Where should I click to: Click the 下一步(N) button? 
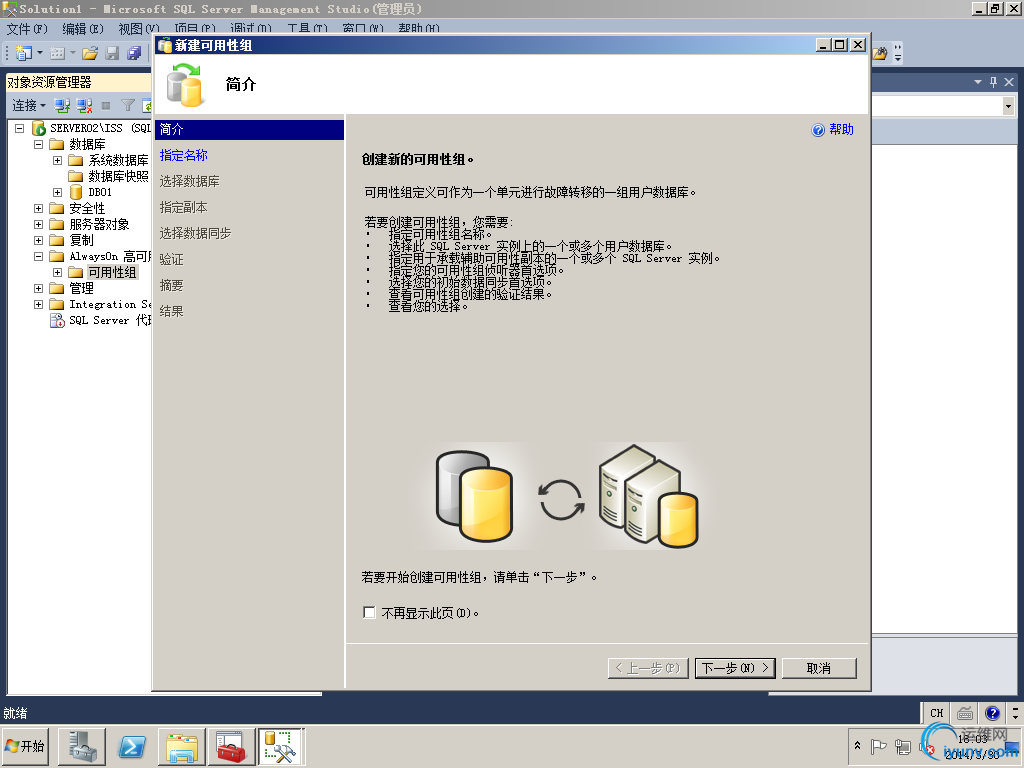point(735,668)
